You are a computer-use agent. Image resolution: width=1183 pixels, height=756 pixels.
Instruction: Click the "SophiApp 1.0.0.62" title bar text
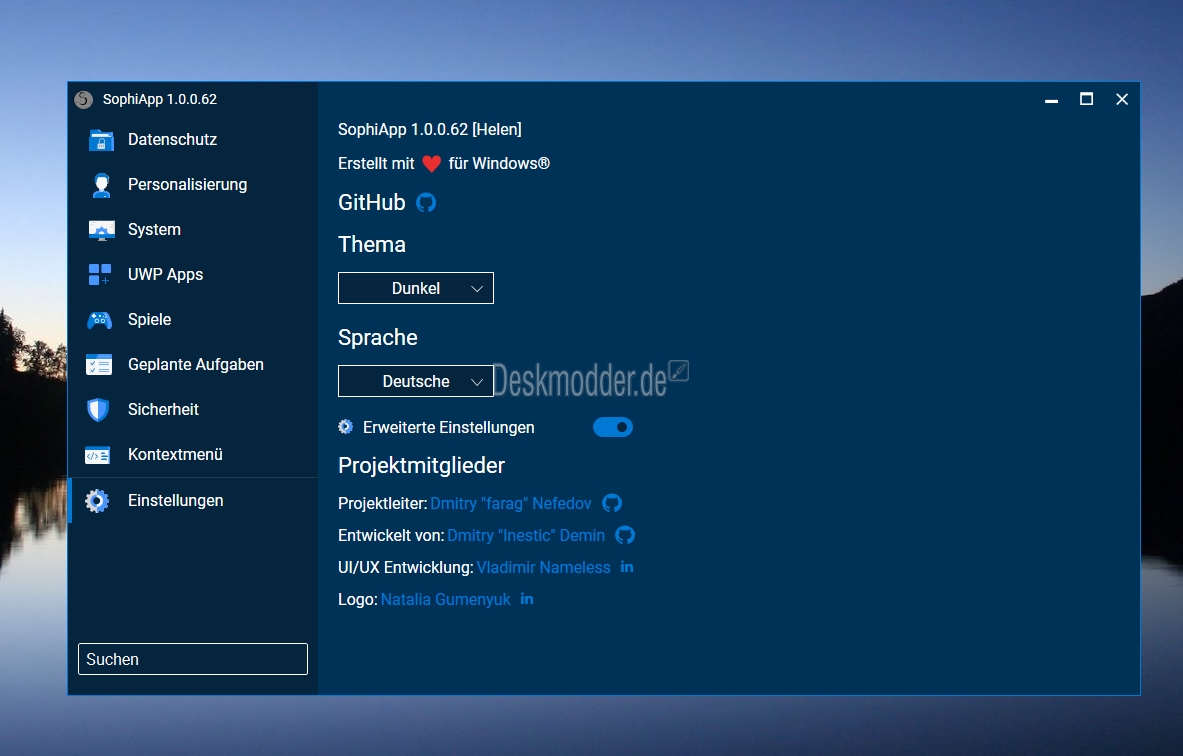coord(160,100)
